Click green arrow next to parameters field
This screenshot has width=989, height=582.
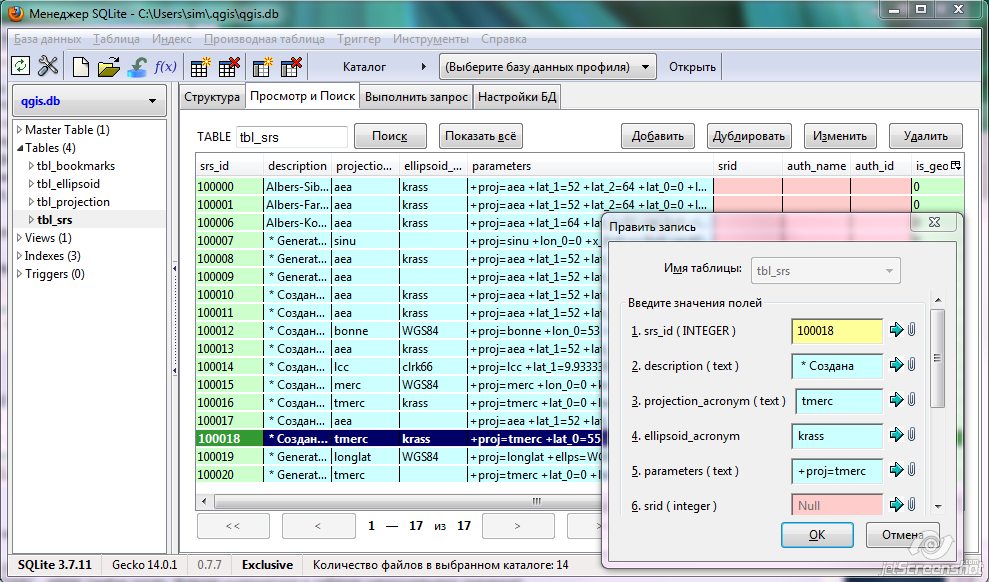[896, 470]
